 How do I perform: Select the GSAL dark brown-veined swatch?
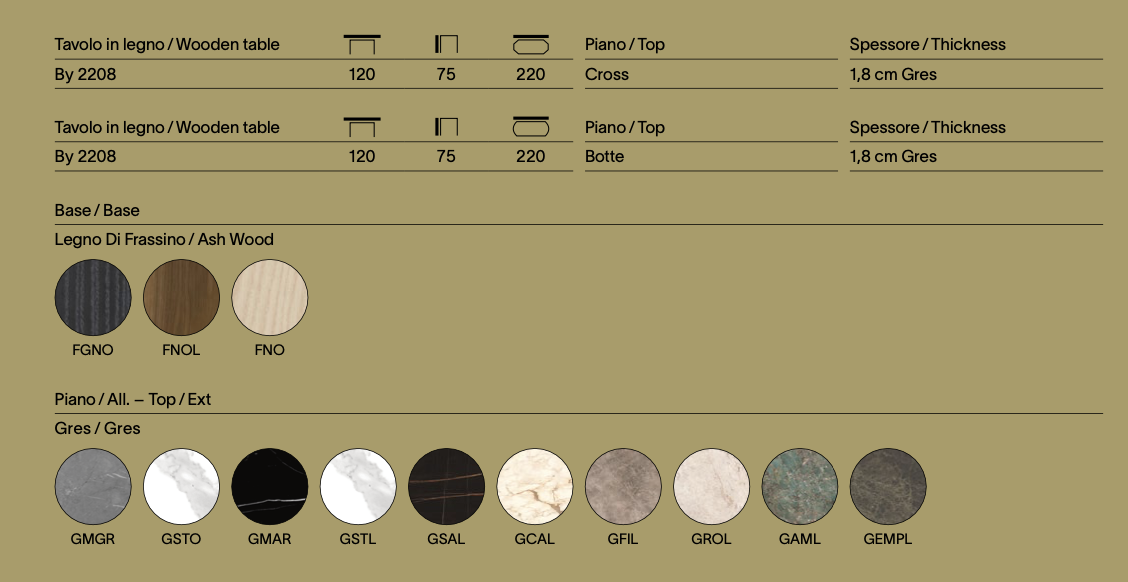pos(447,486)
